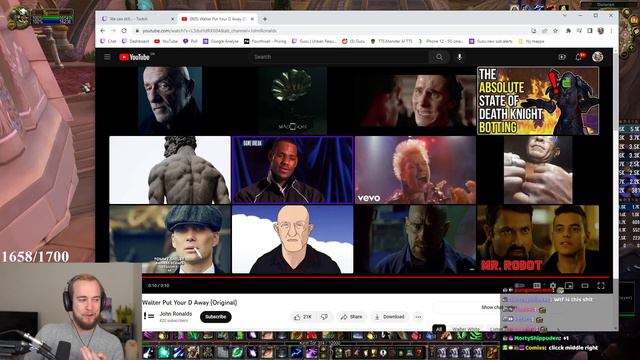The image size is (640, 360).
Task: Activate voice search microphone
Action: pos(460,57)
